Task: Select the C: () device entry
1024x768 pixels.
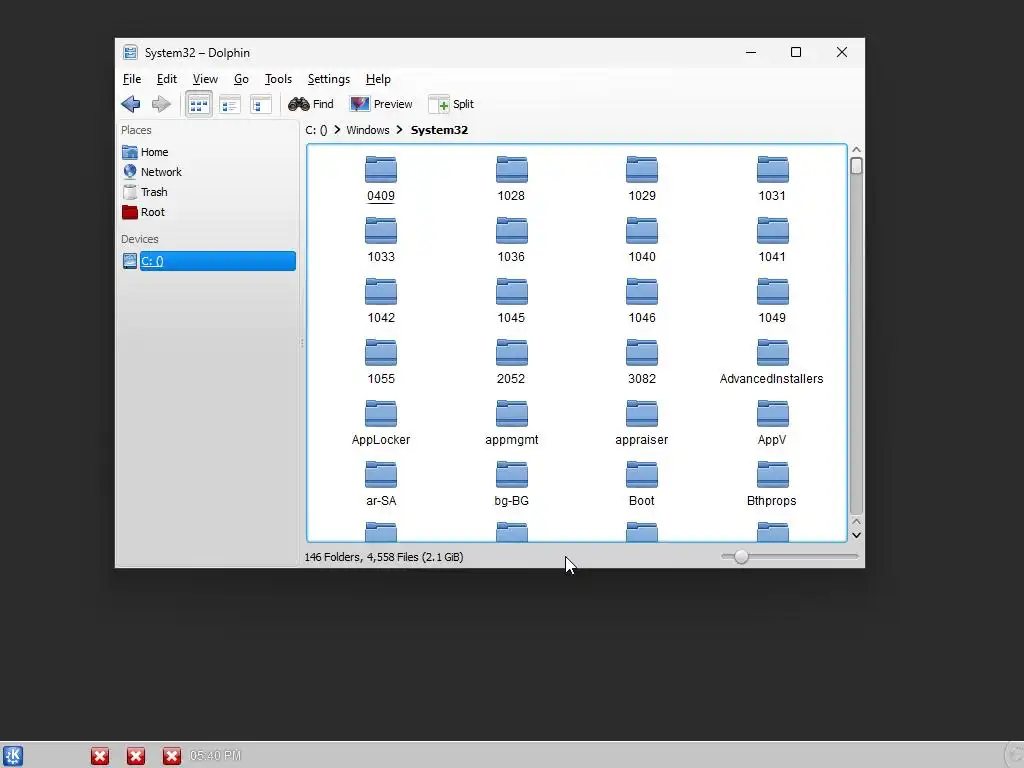Action: pyautogui.click(x=208, y=261)
